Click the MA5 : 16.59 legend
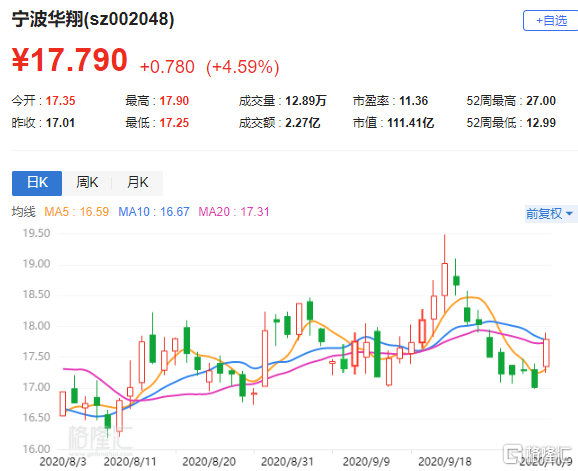The width and height of the screenshot is (578, 471). coord(77,212)
